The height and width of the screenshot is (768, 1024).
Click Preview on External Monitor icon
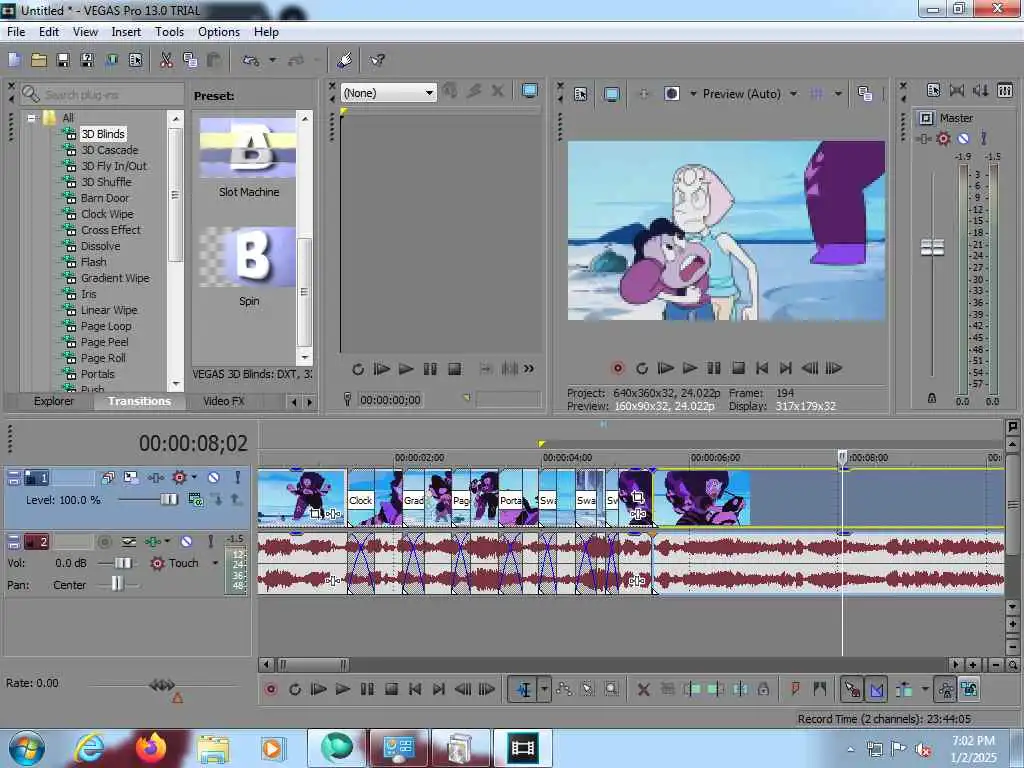(x=611, y=94)
